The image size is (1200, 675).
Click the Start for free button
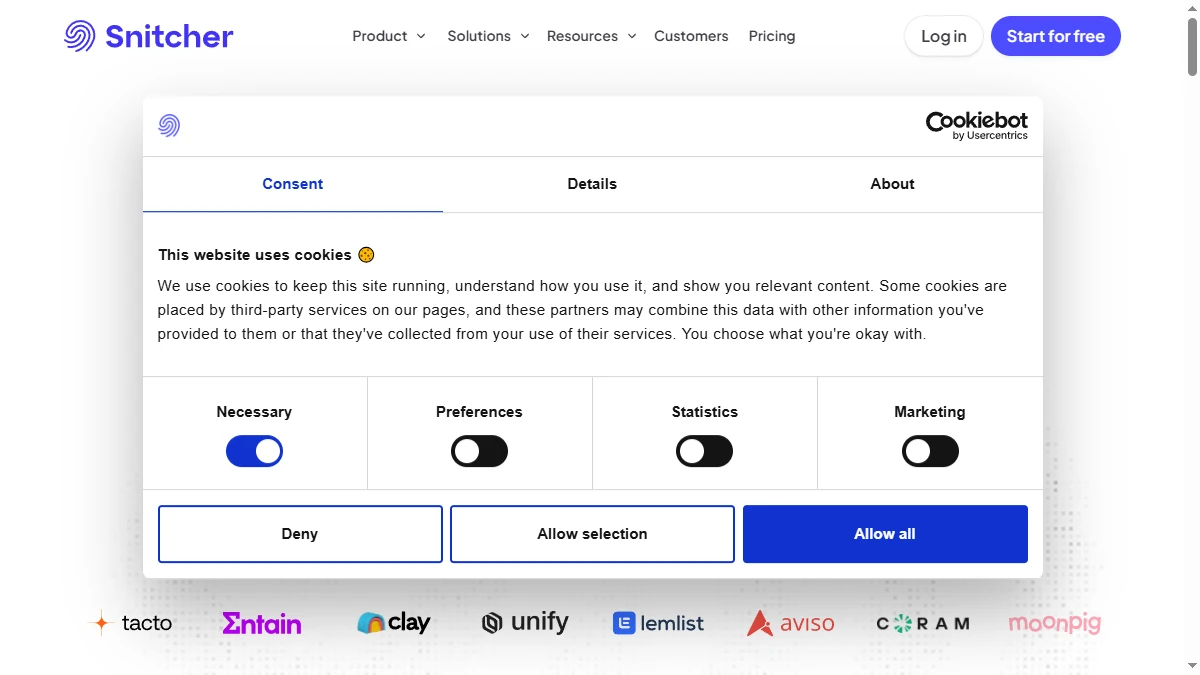1055,35
